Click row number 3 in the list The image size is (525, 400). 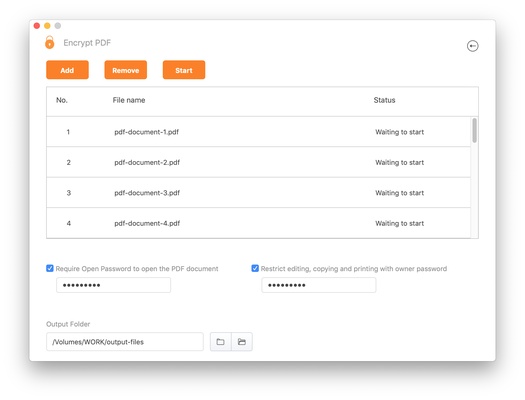(68, 193)
